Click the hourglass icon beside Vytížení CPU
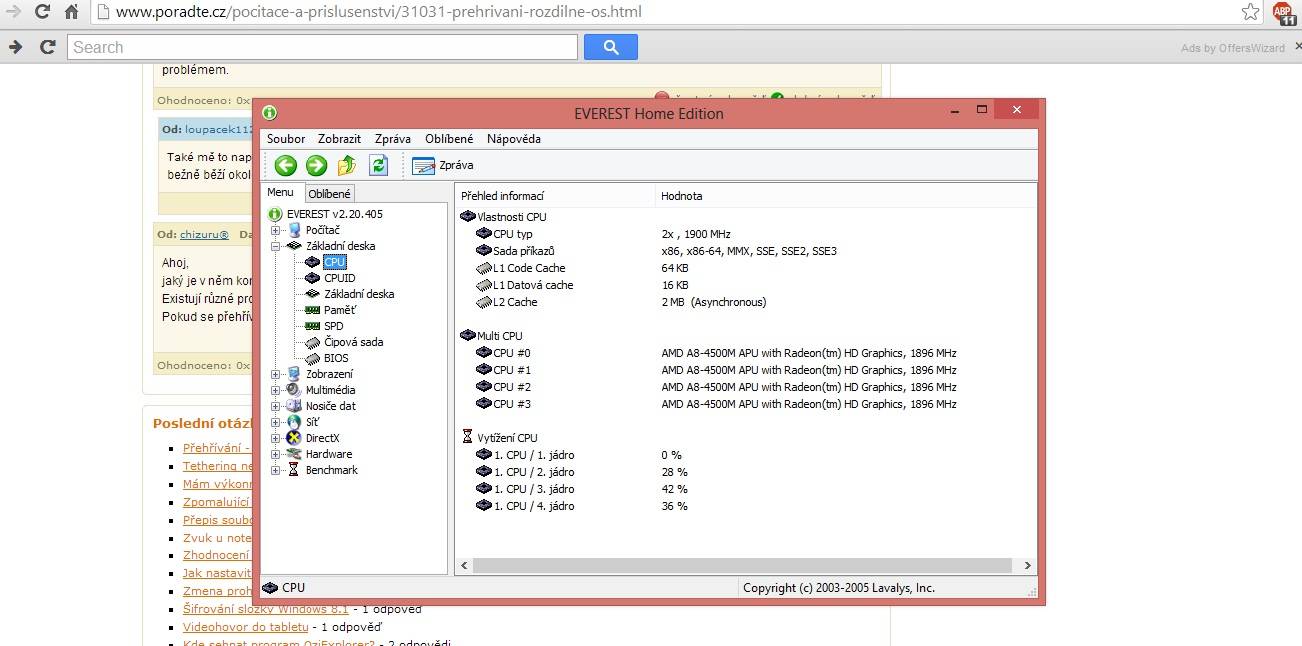Viewport: 1302px width, 646px height. [x=467, y=438]
